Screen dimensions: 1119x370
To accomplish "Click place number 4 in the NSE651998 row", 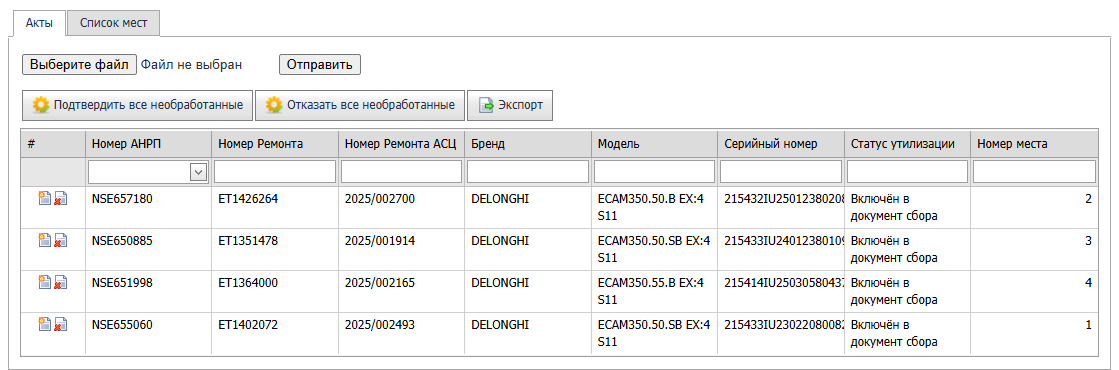I will coord(1088,283).
